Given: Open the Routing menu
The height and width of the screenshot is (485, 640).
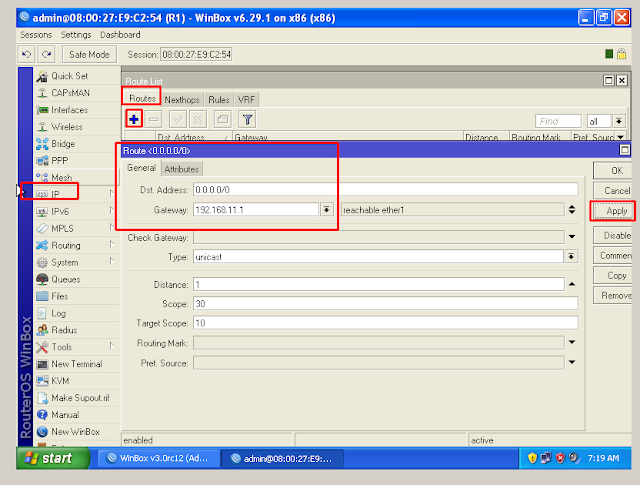Looking at the screenshot, I should pos(65,245).
